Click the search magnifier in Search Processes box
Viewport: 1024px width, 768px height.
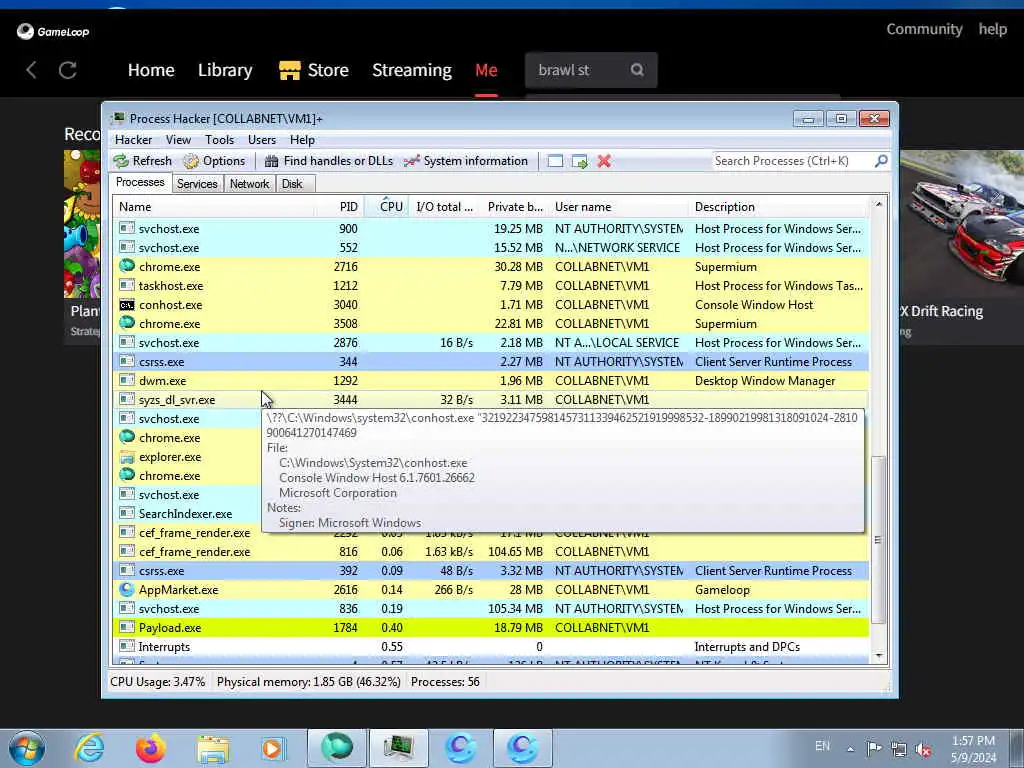[x=881, y=160]
